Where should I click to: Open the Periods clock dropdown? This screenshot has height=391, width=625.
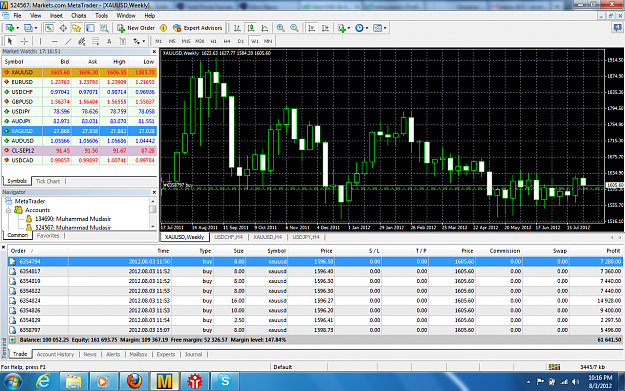pos(362,28)
